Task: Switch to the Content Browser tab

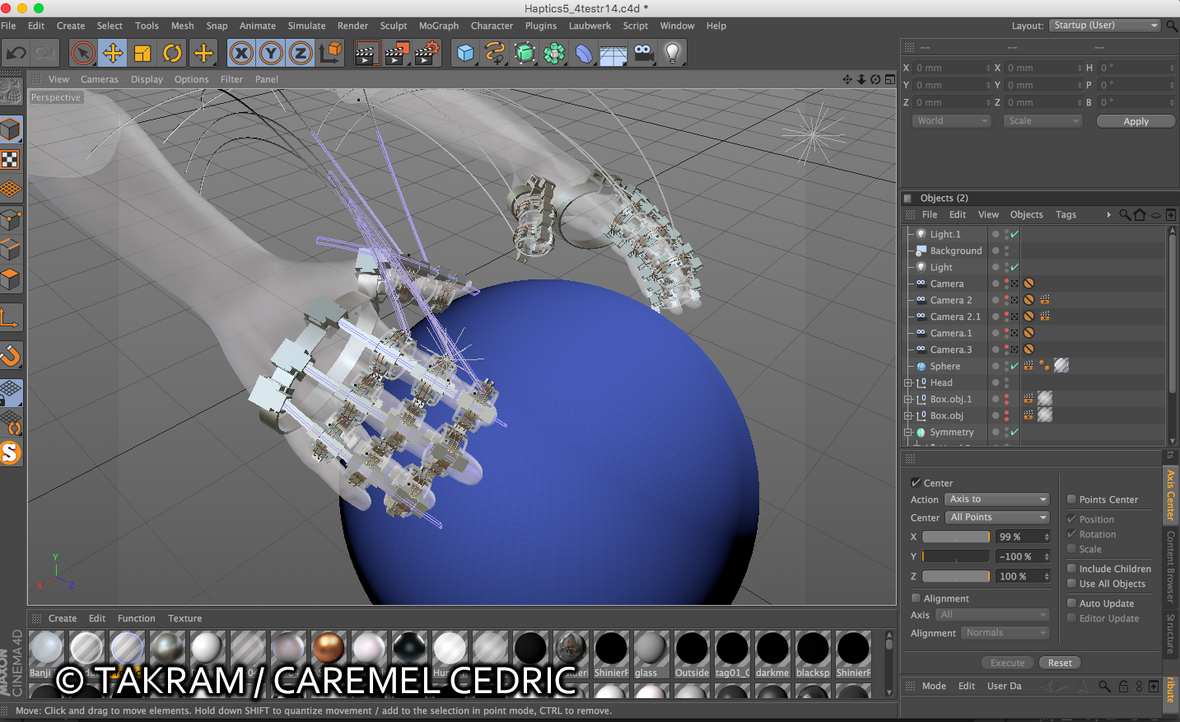Action: coord(1170,566)
